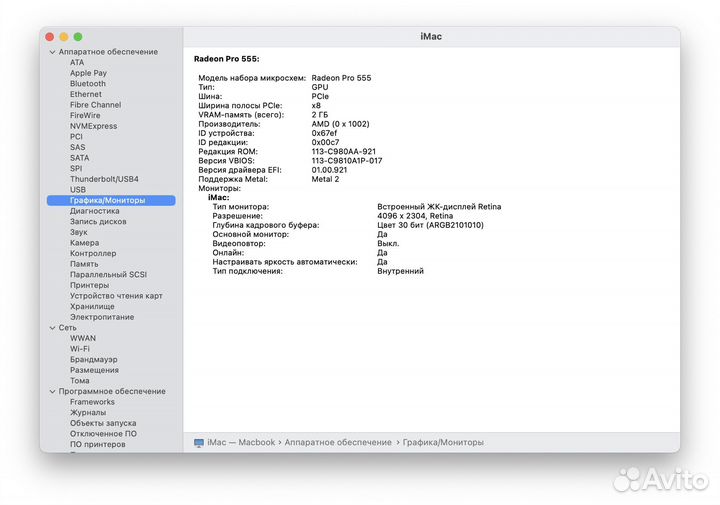The height and width of the screenshot is (505, 720).
Task: Click VBIOS version 113-C9810A1P-017
Action: point(347,161)
